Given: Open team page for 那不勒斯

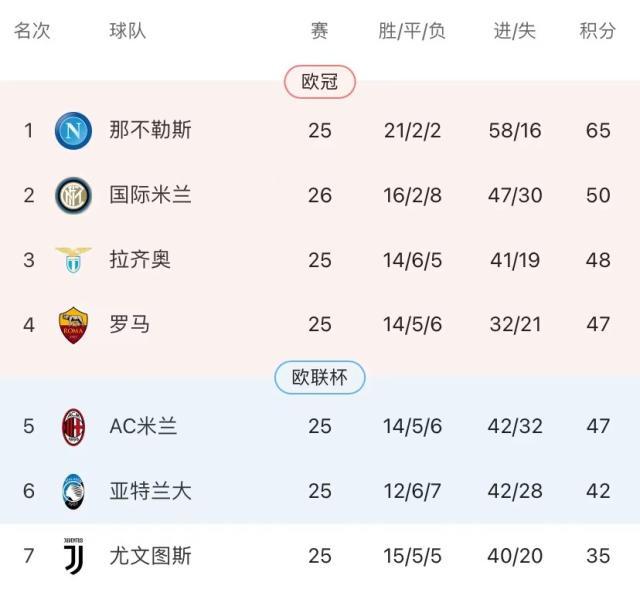Looking at the screenshot, I should (x=151, y=130).
